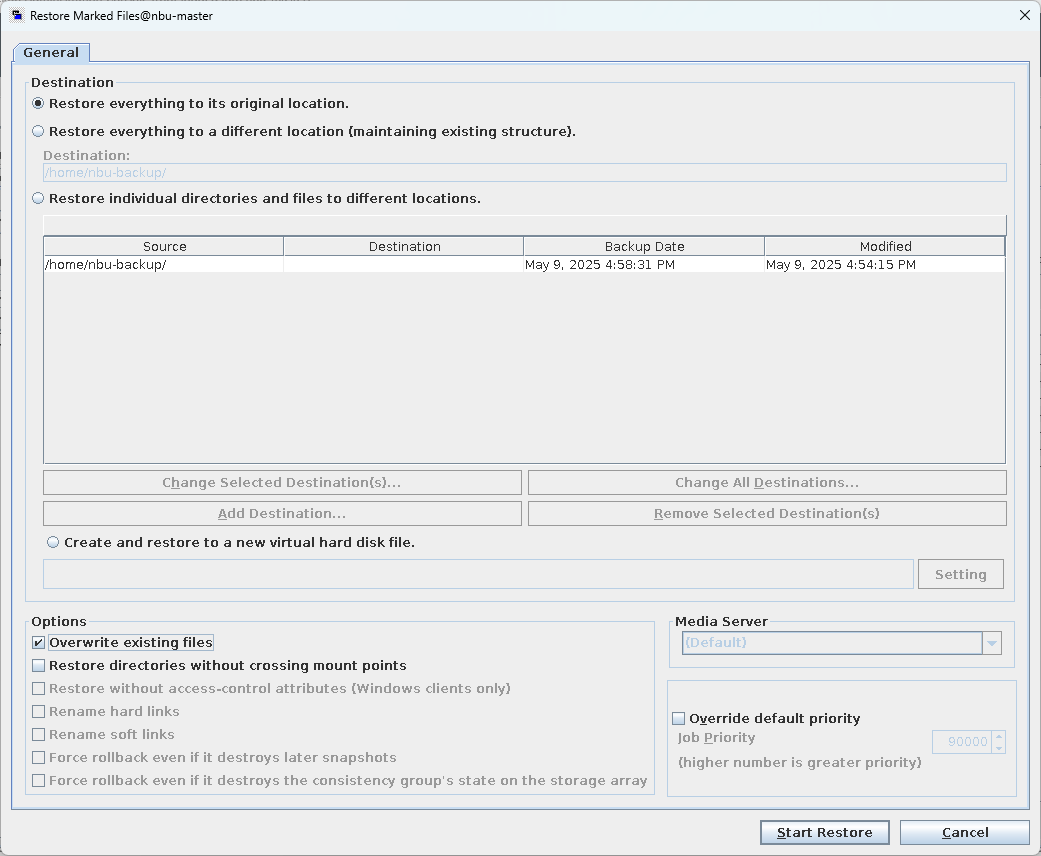Open the Media Server dropdown

pyautogui.click(x=992, y=643)
